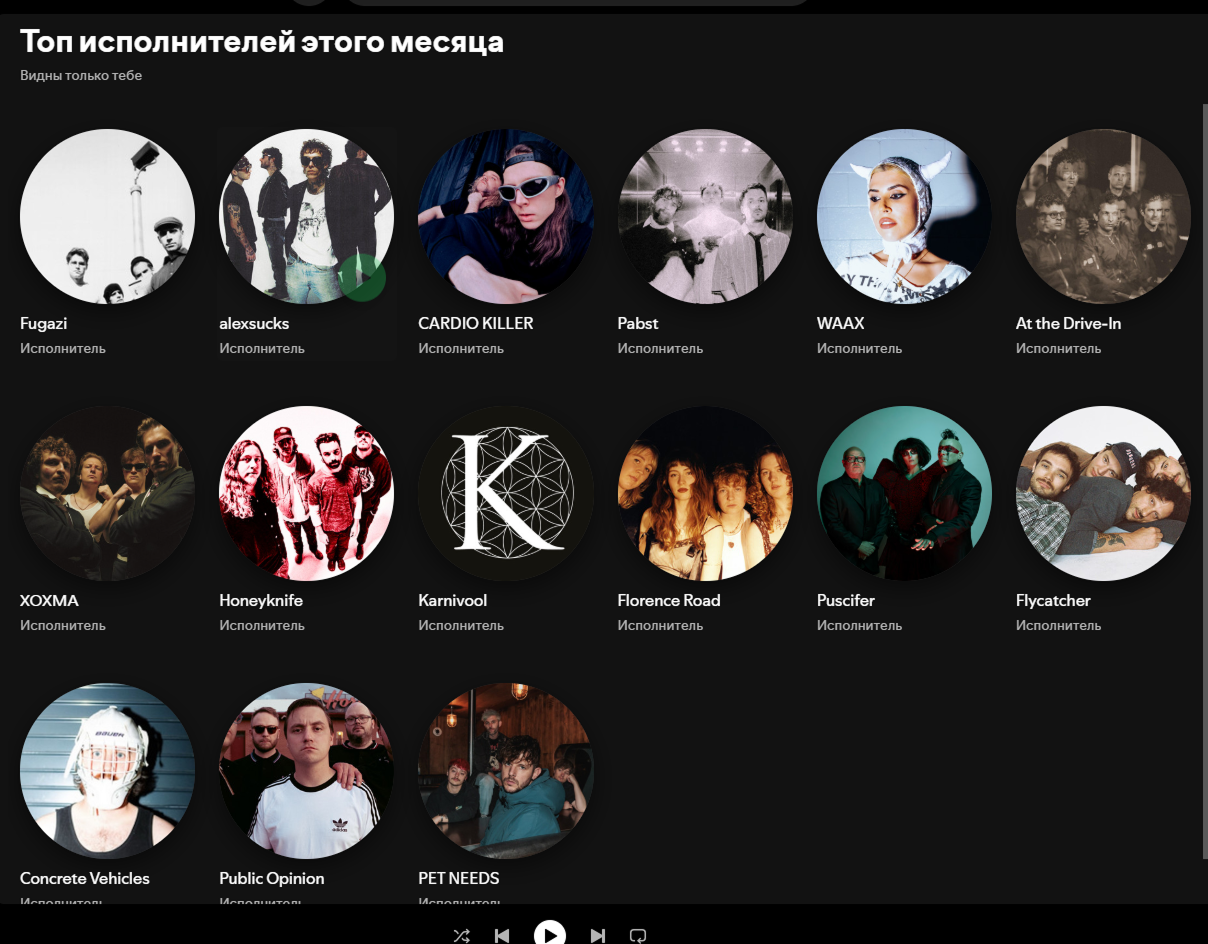Toggle shuffle in the playback bar
The image size is (1208, 944).
point(461,936)
